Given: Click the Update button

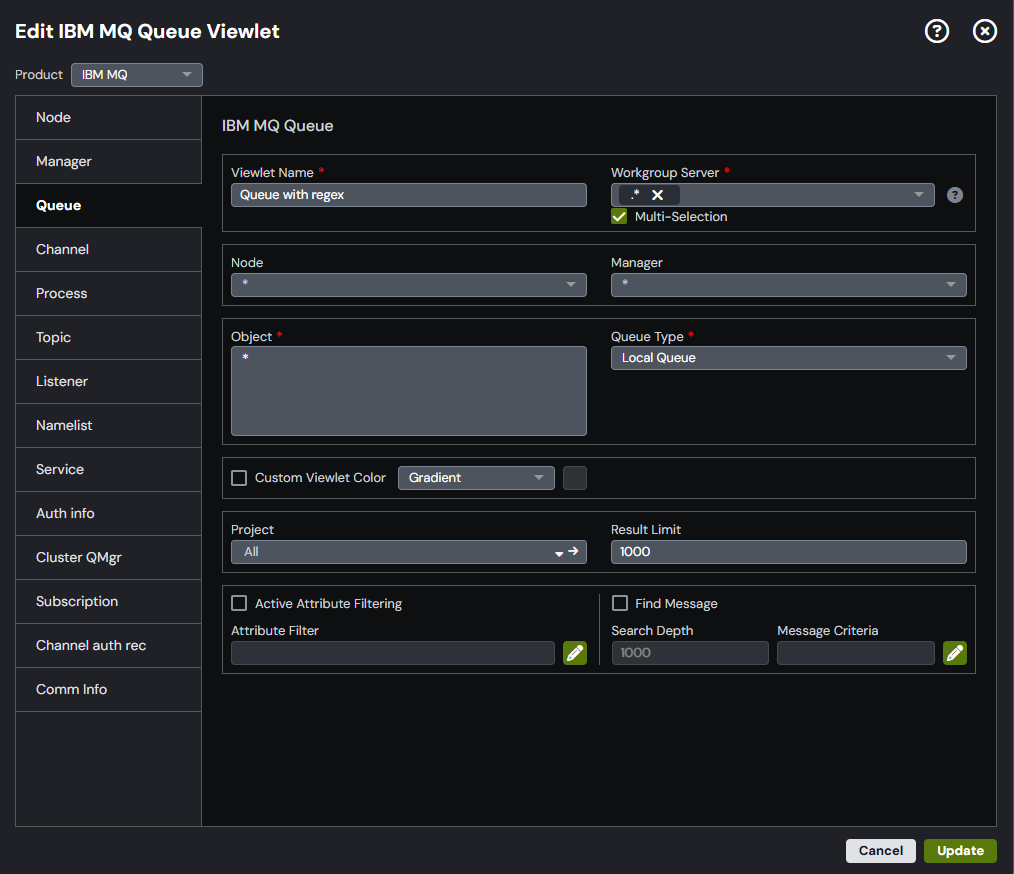Looking at the screenshot, I should pyautogui.click(x=960, y=851).
